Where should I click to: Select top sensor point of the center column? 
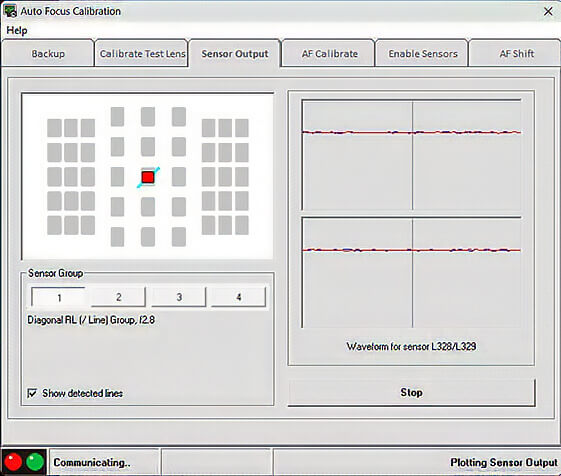pos(148,117)
